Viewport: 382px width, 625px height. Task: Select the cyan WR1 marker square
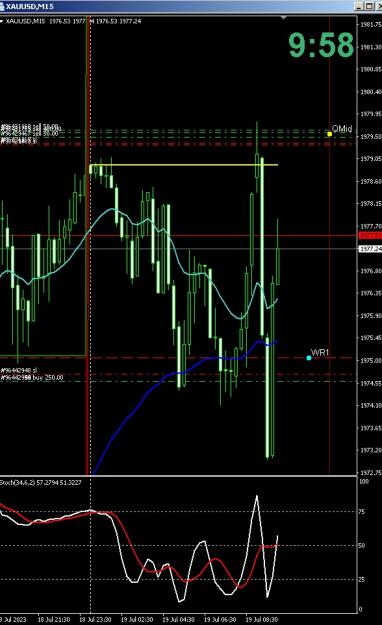(x=309, y=358)
